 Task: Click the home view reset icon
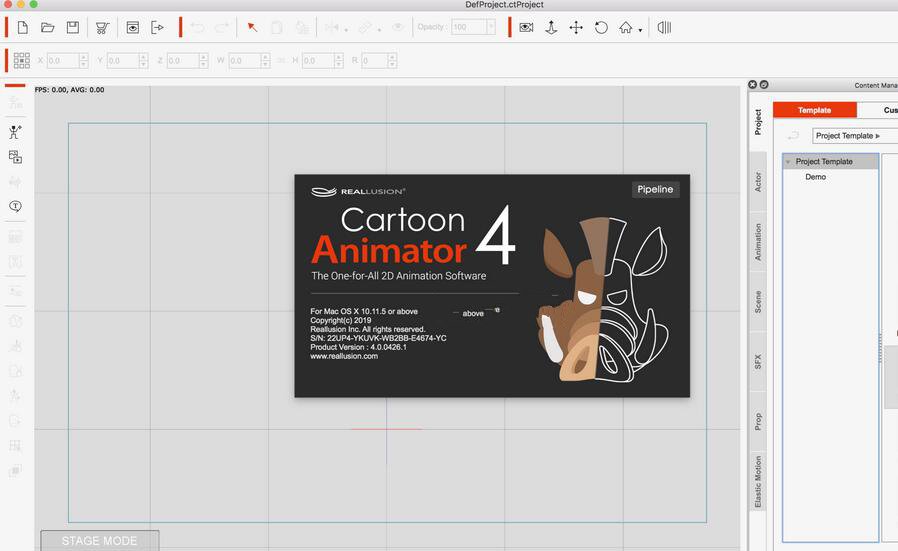tap(625, 27)
